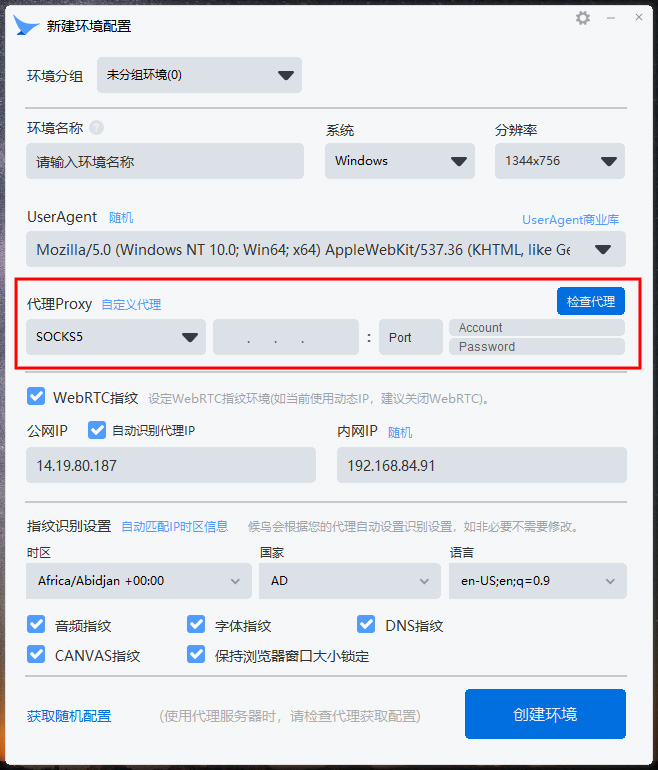Click the 环境名称 input field
This screenshot has height=770, width=658.
(165, 161)
